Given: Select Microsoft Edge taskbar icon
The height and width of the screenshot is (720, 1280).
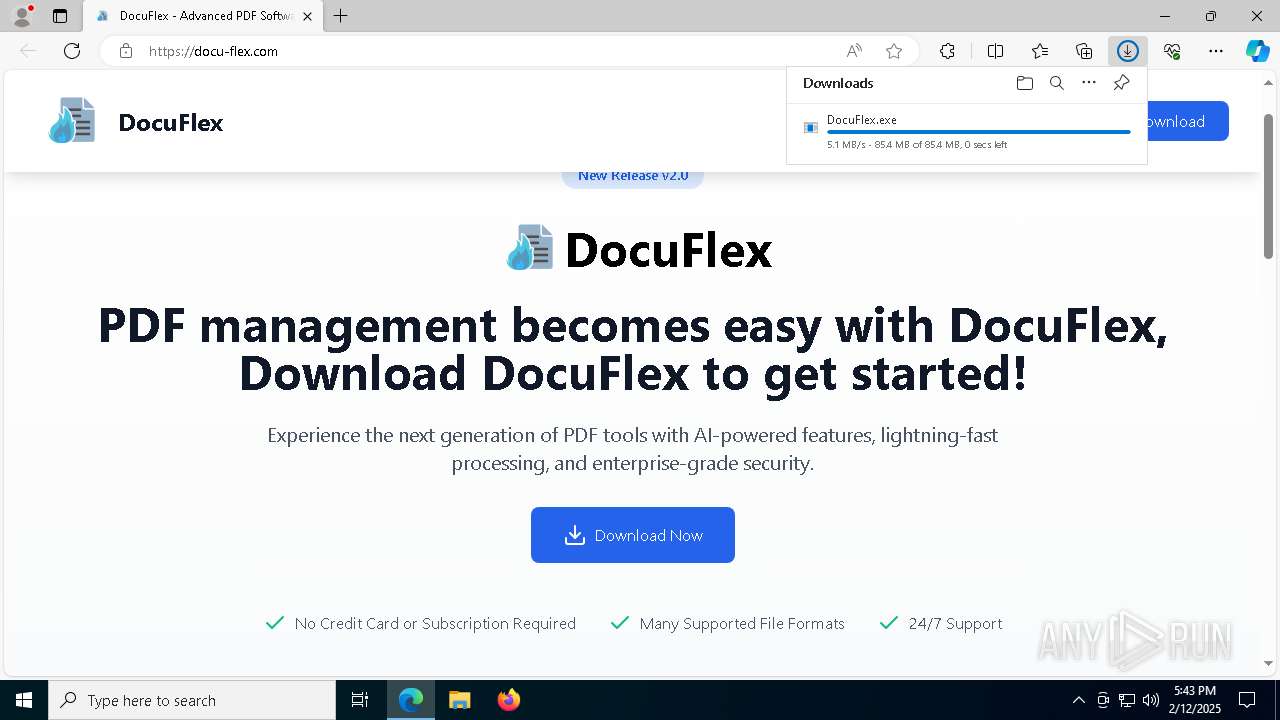Looking at the screenshot, I should pos(411,700).
